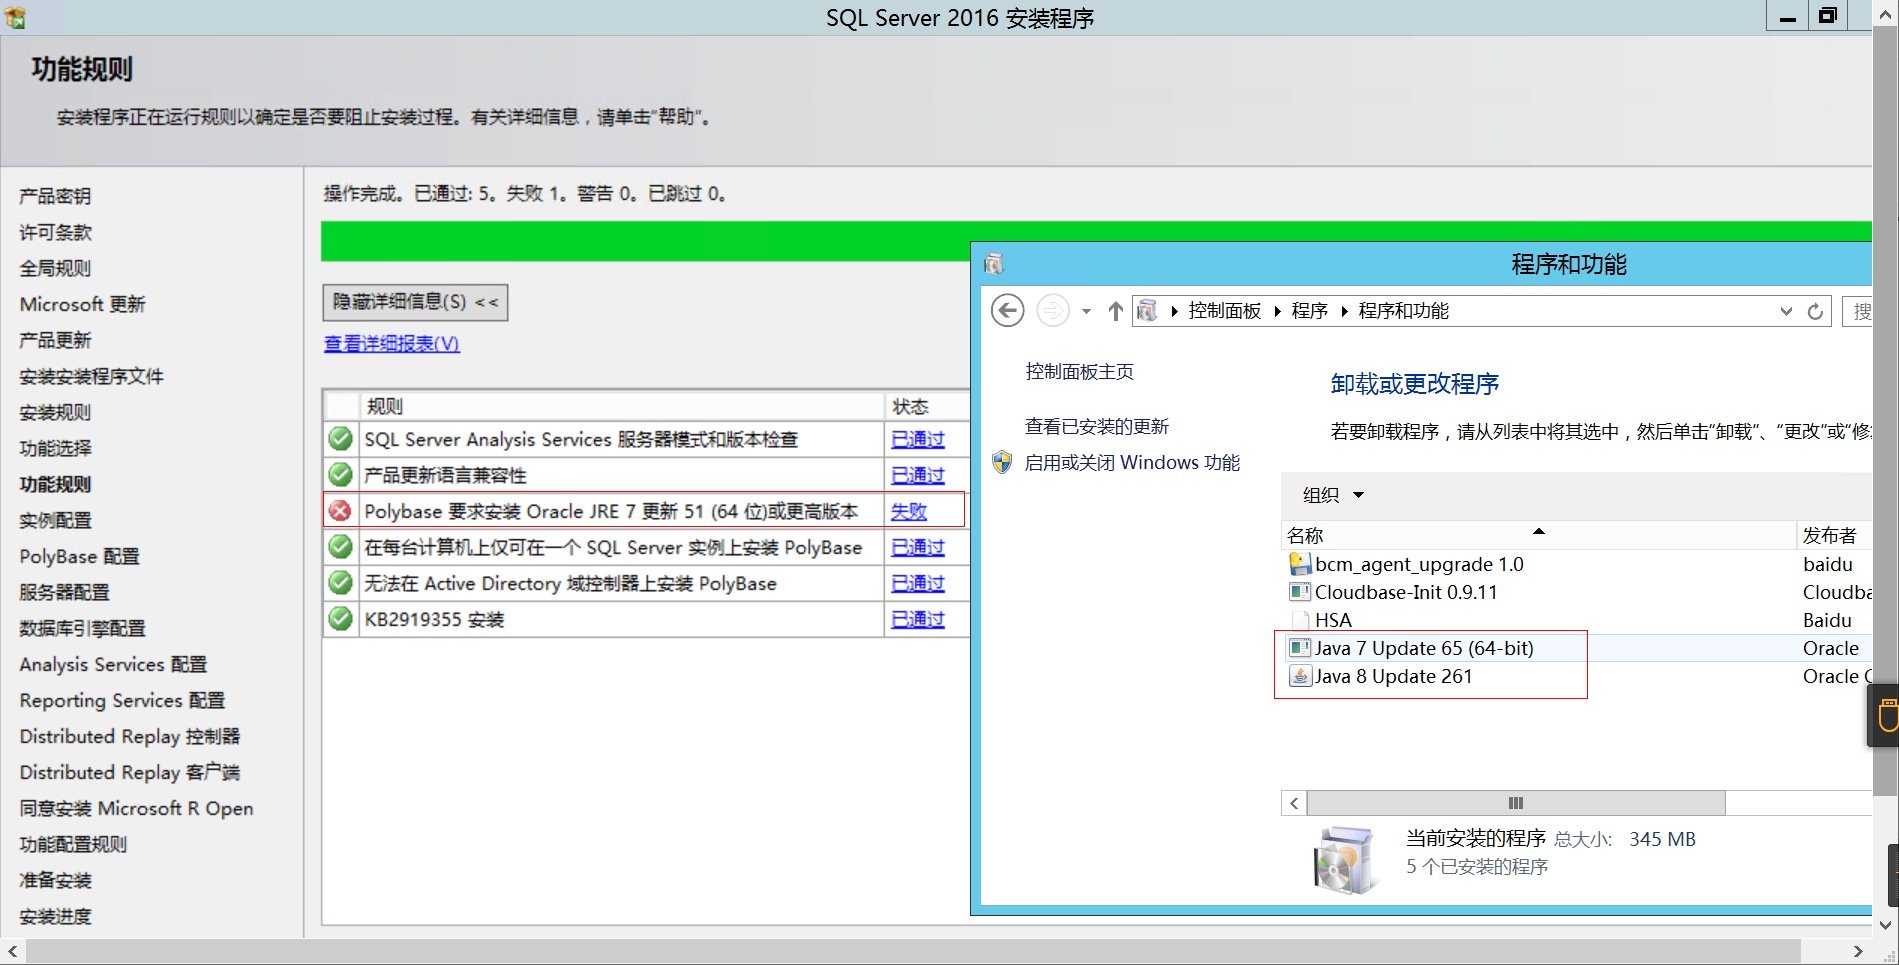Open the 组织 dropdown menu
The width and height of the screenshot is (1899, 965).
[x=1333, y=495]
